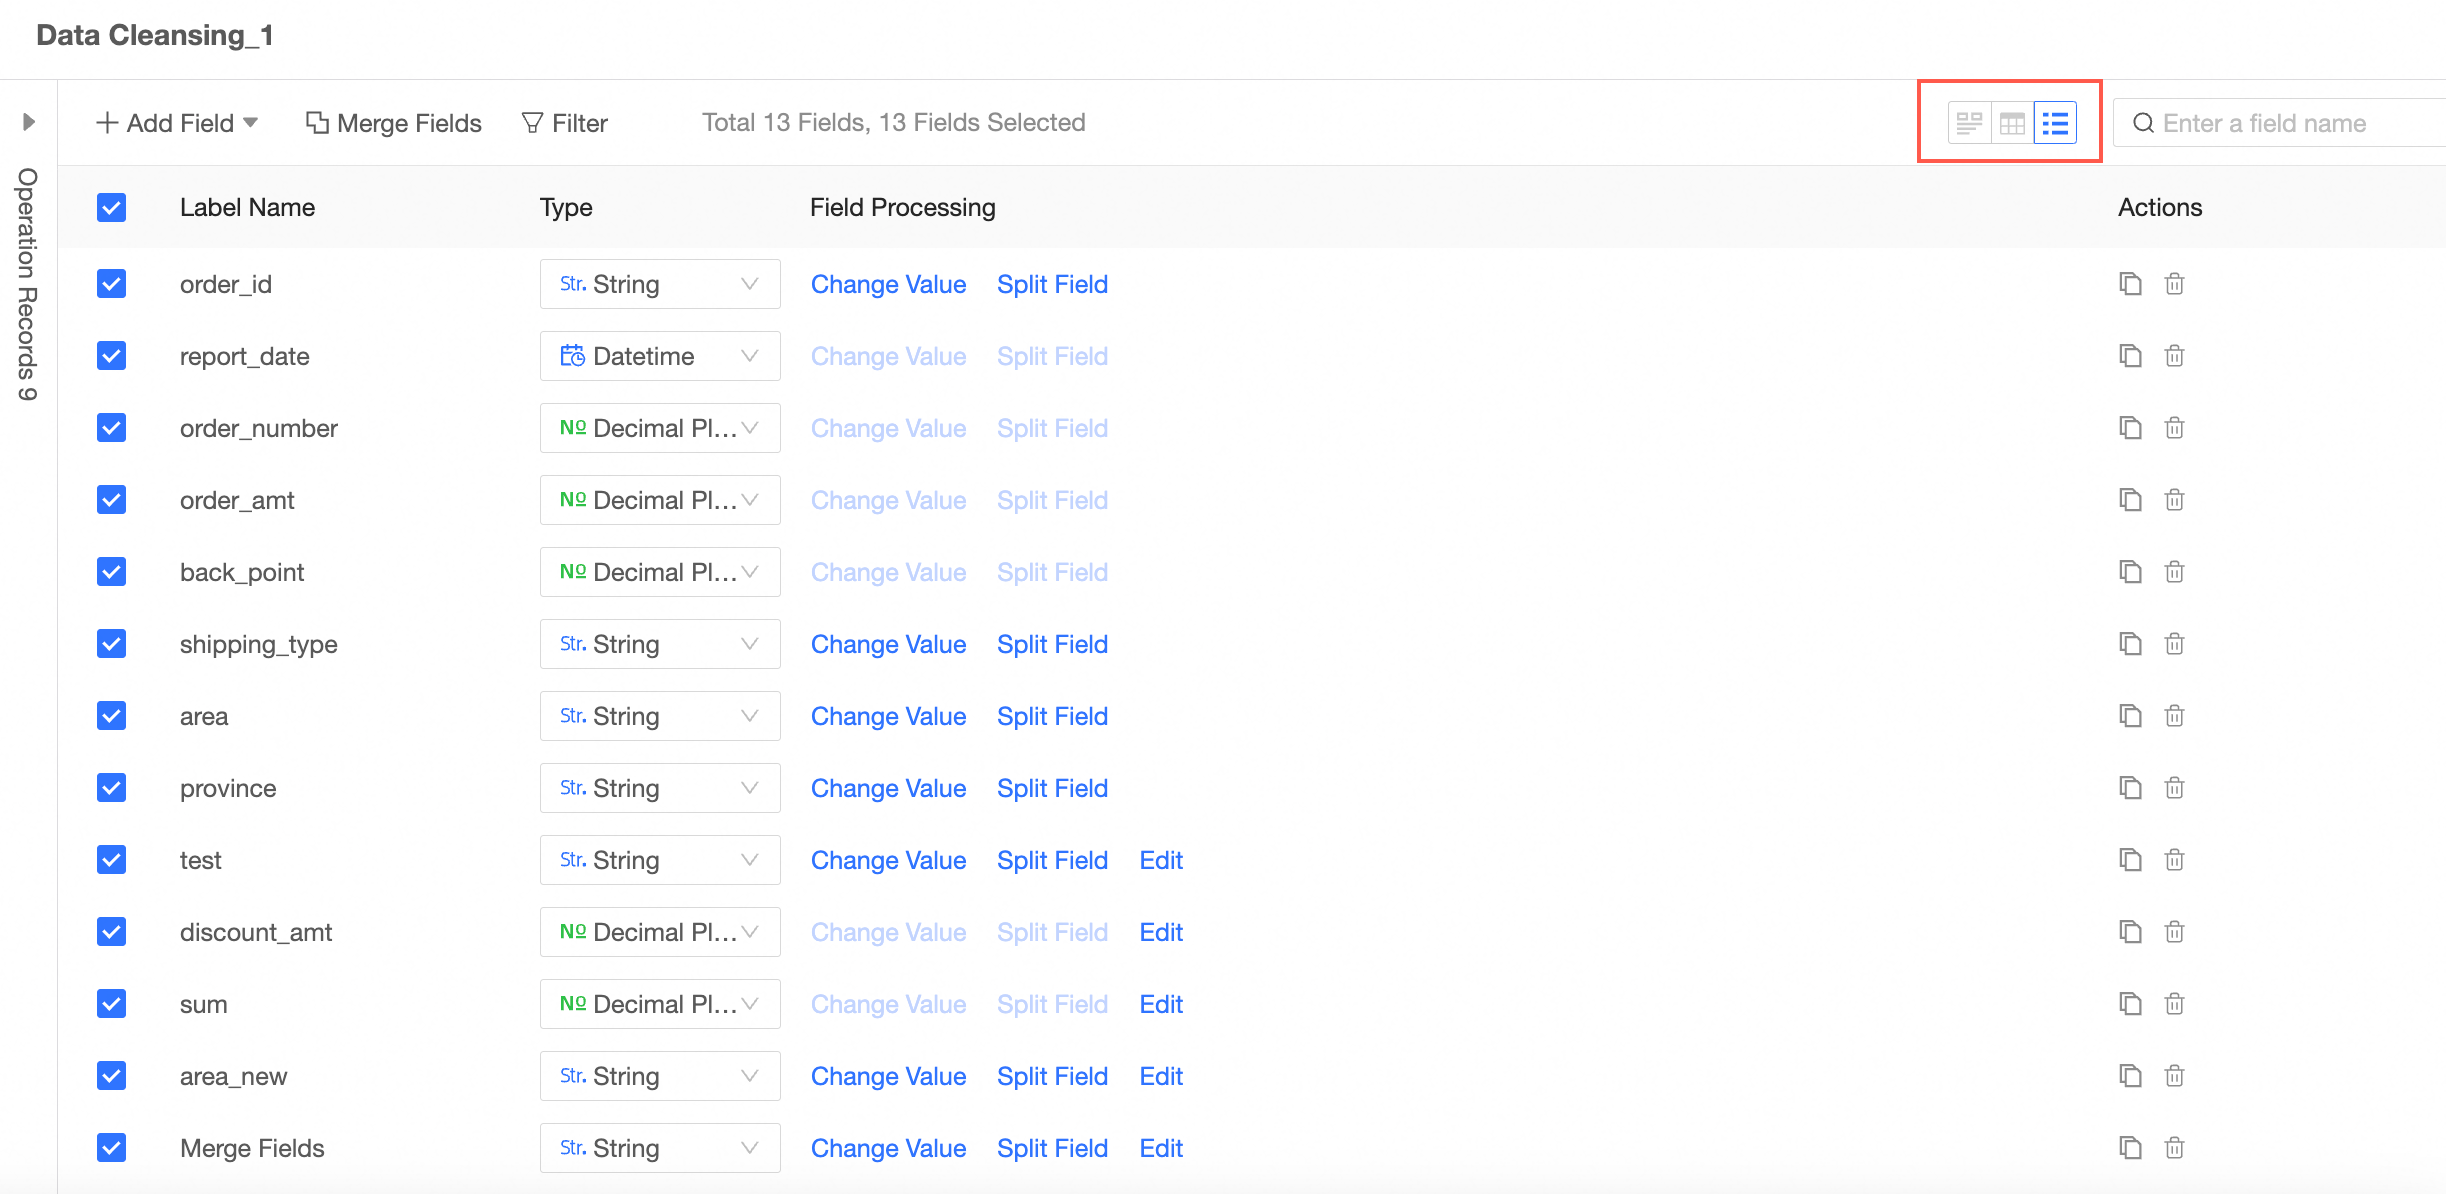The width and height of the screenshot is (2446, 1194).
Task: Switch to the card layout view icon
Action: tap(1969, 123)
